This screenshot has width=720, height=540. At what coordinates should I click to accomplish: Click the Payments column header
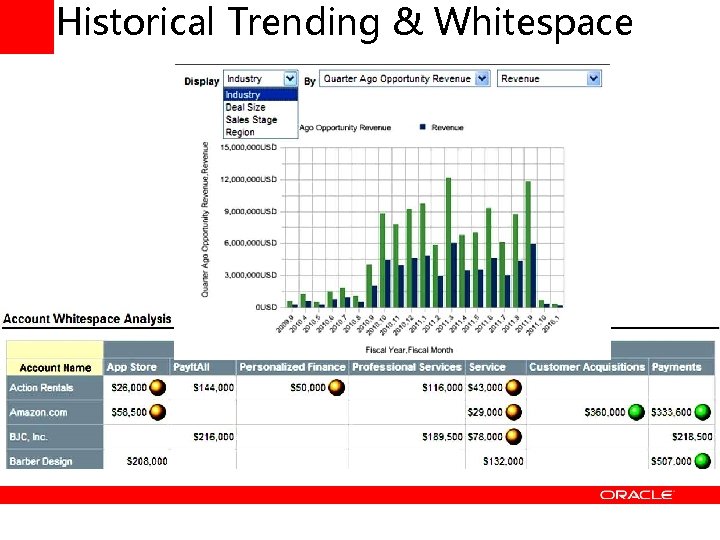[x=681, y=367]
